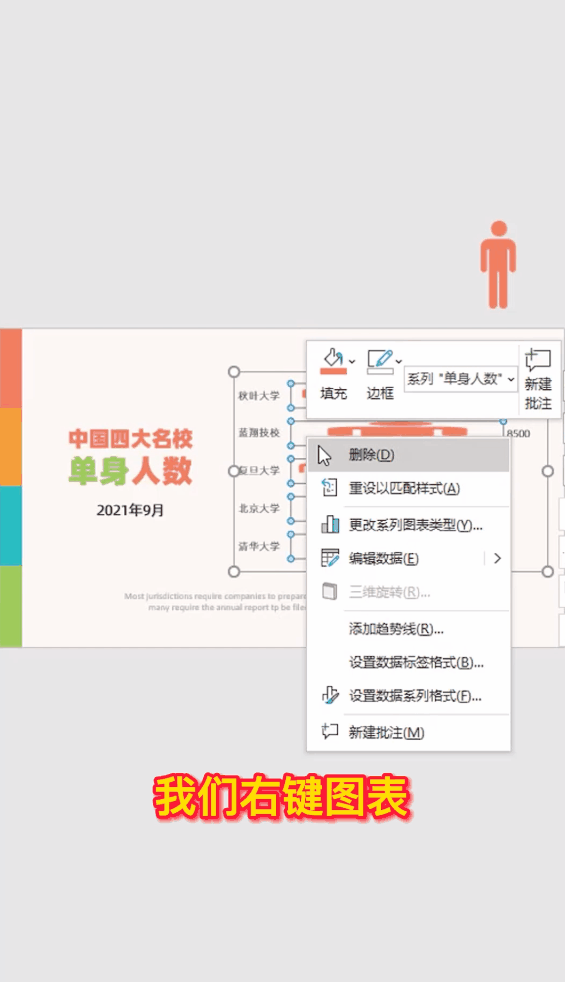Click the chart's top-left resize handle
This screenshot has width=565, height=982.
click(234, 372)
